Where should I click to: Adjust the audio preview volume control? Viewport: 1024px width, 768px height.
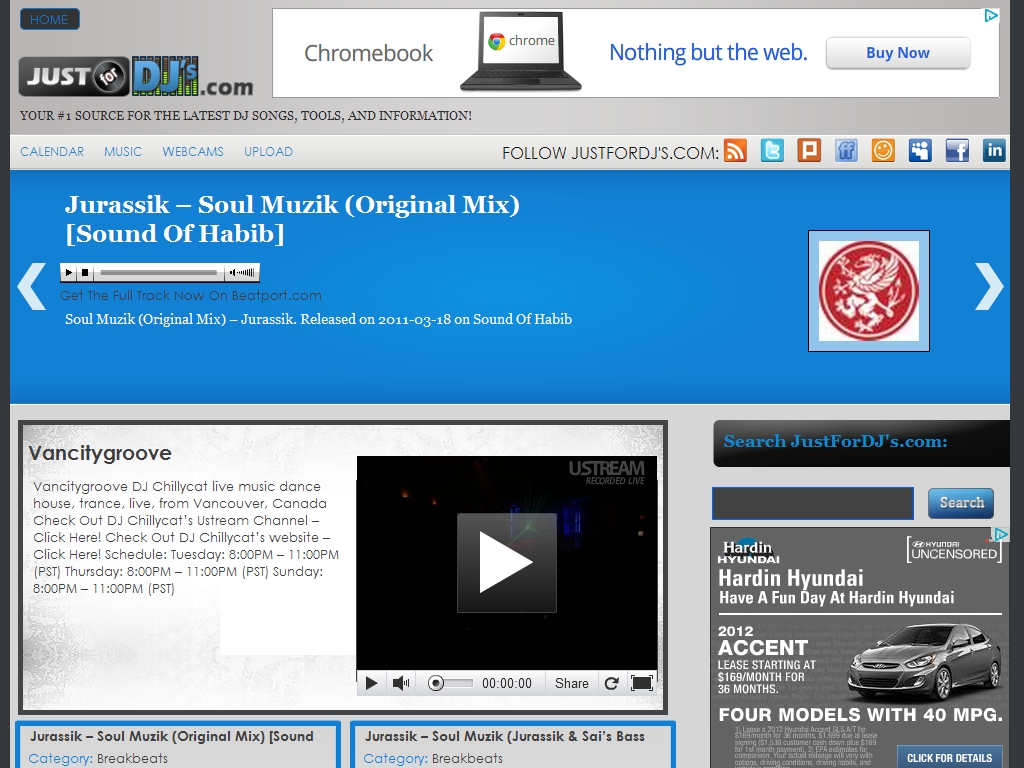point(242,272)
